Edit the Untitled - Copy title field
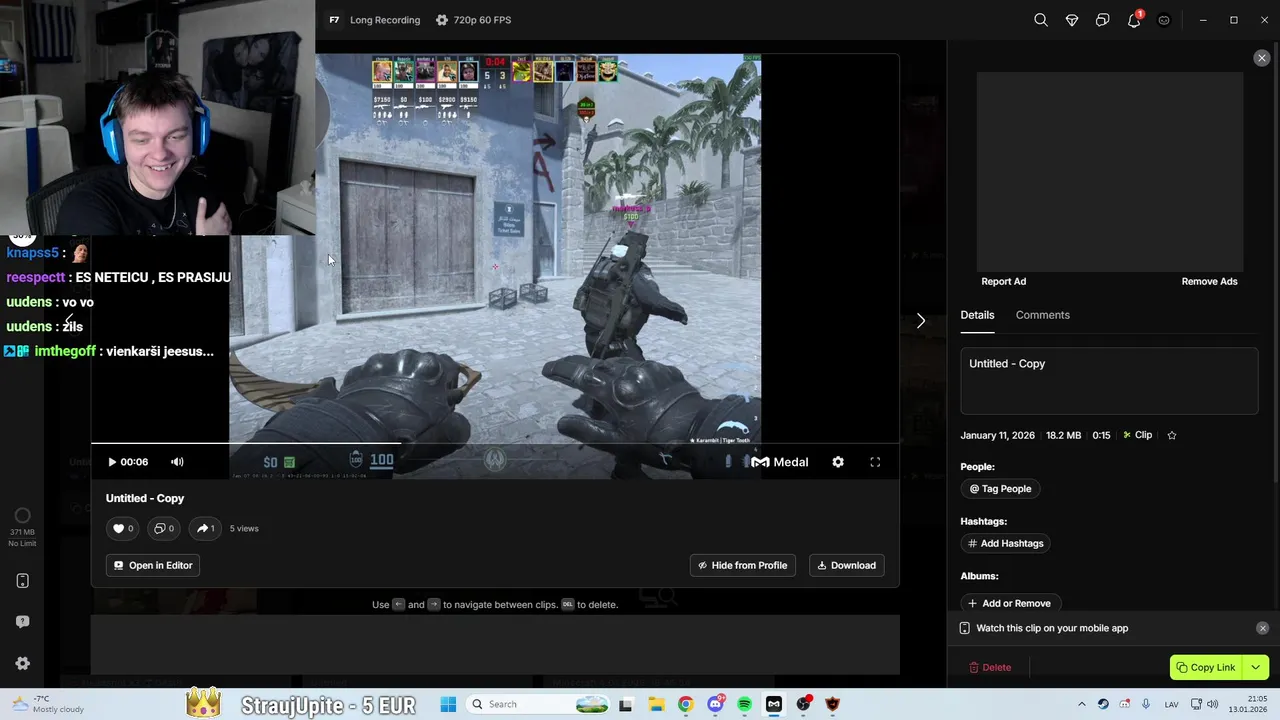This screenshot has height=720, width=1280. (1109, 380)
